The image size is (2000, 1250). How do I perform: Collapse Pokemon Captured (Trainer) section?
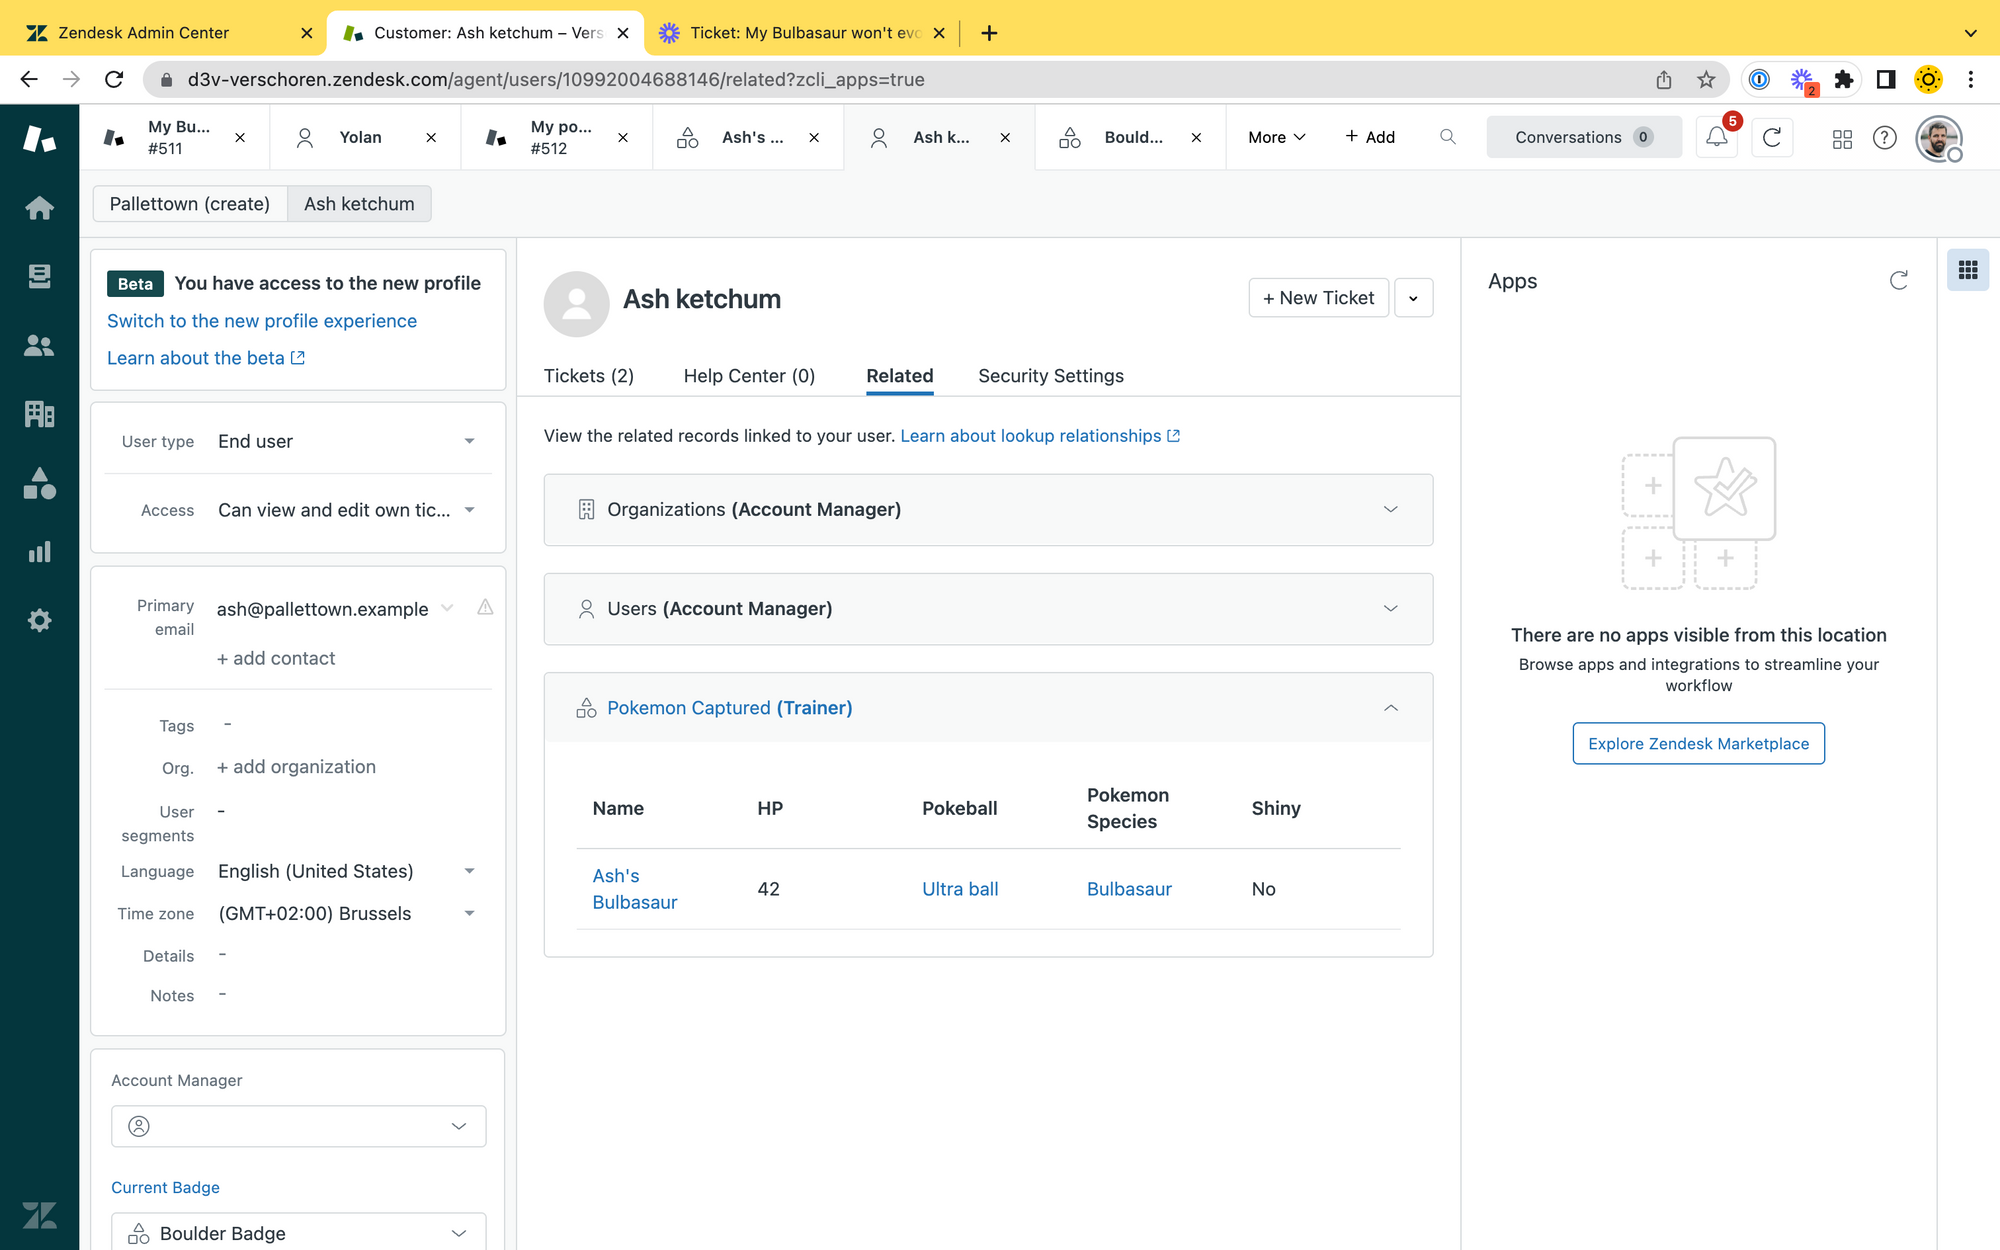(1390, 708)
